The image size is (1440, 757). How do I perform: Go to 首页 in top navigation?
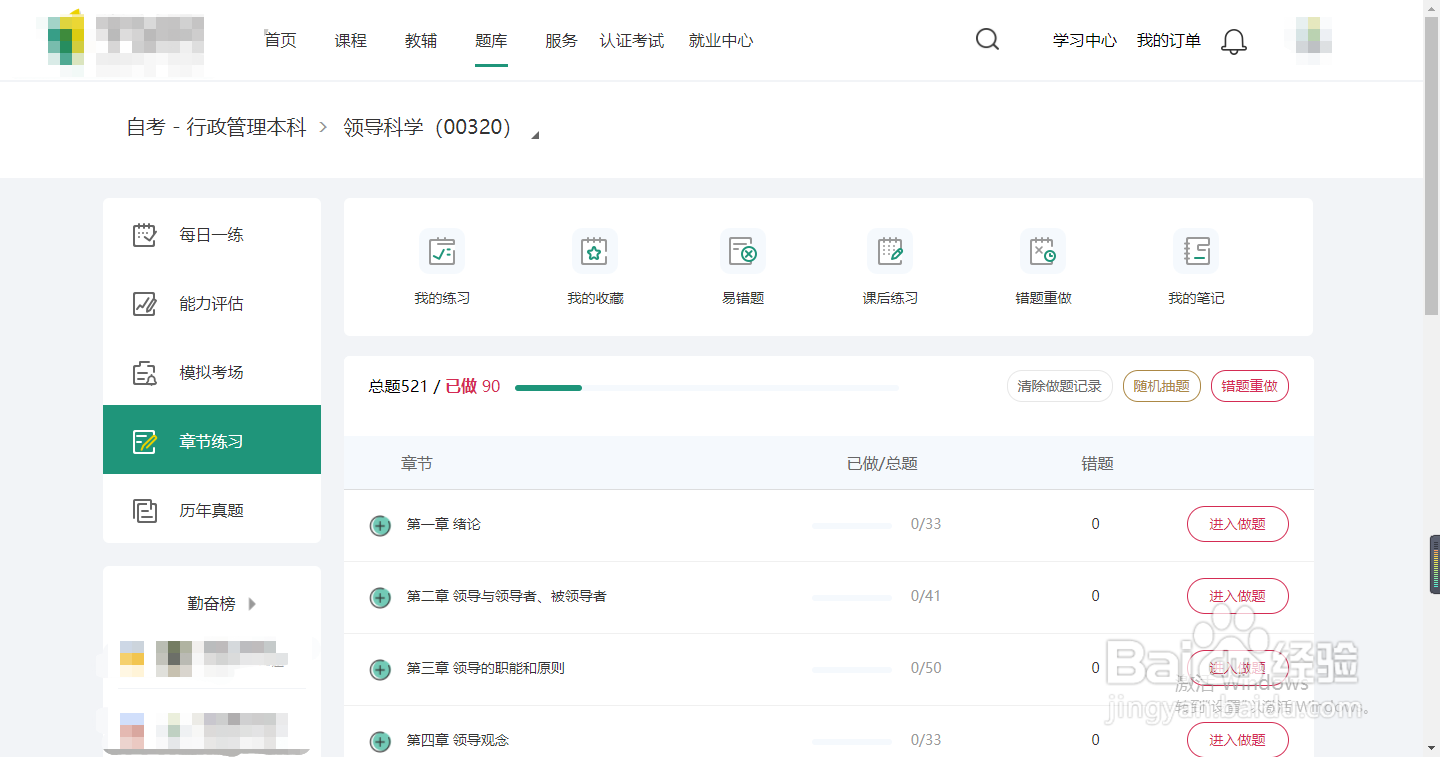point(281,40)
